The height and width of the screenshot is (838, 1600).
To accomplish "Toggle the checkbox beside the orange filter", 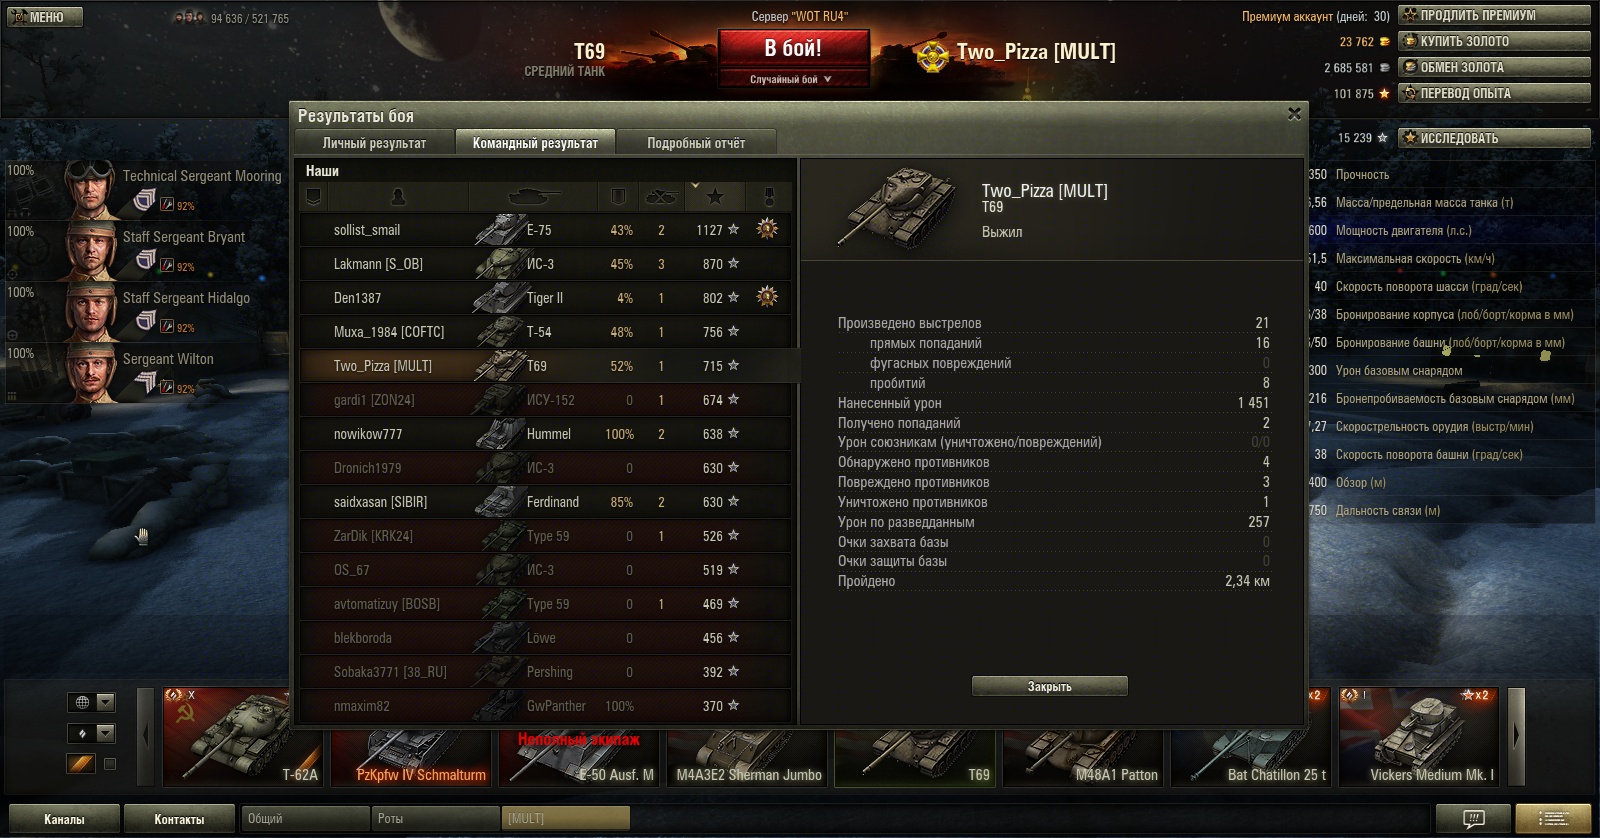I will click(x=110, y=764).
